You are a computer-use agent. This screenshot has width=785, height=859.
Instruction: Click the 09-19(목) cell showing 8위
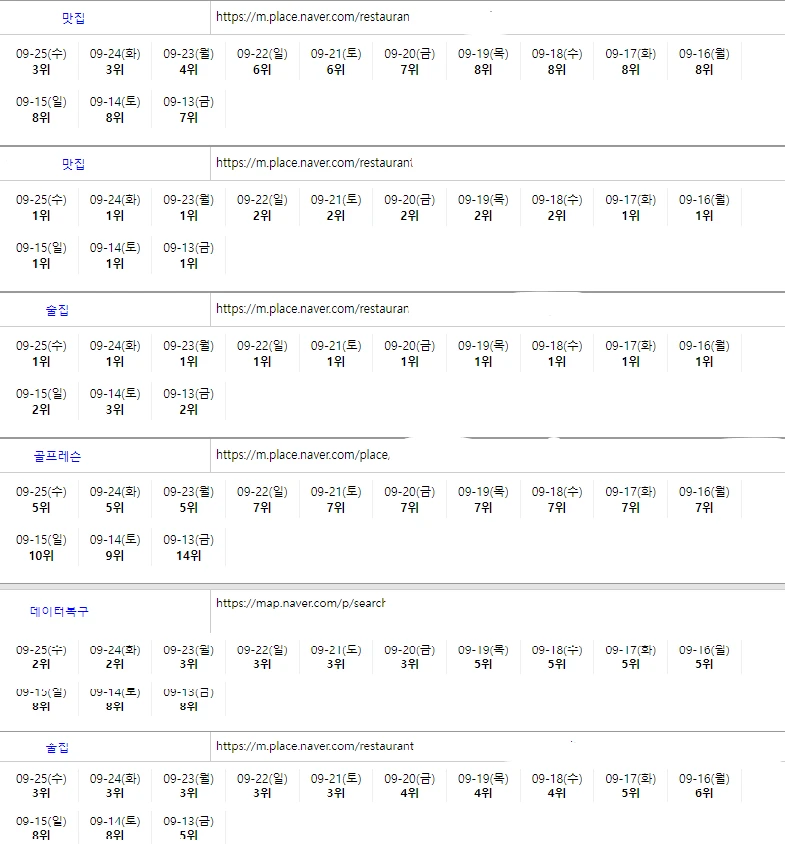click(x=483, y=62)
